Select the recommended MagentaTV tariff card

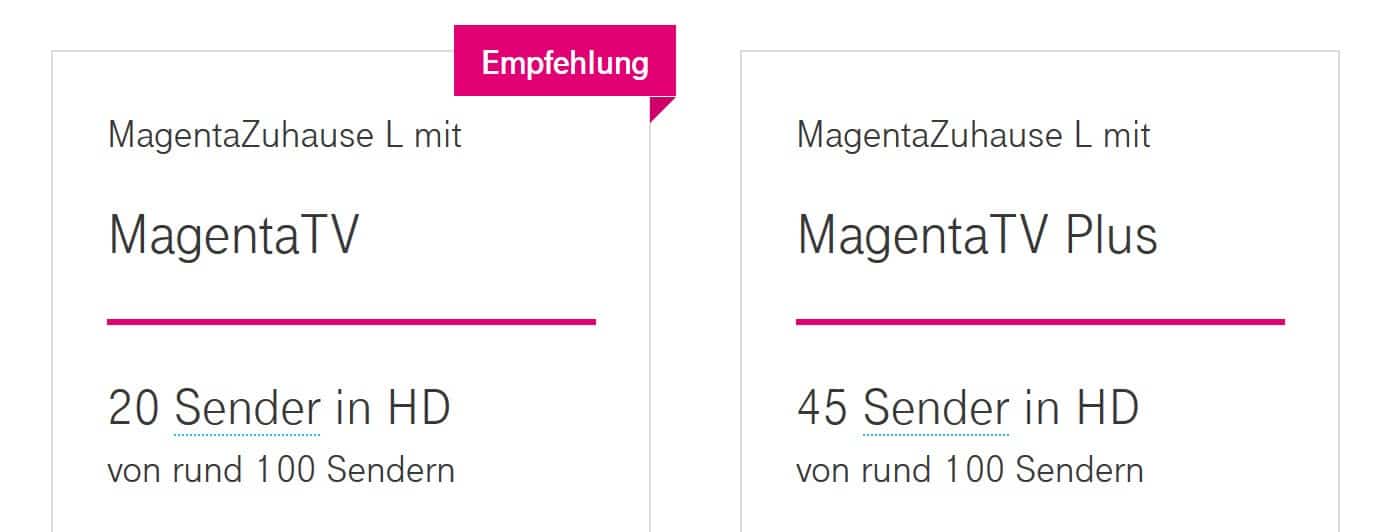pyautogui.click(x=351, y=291)
